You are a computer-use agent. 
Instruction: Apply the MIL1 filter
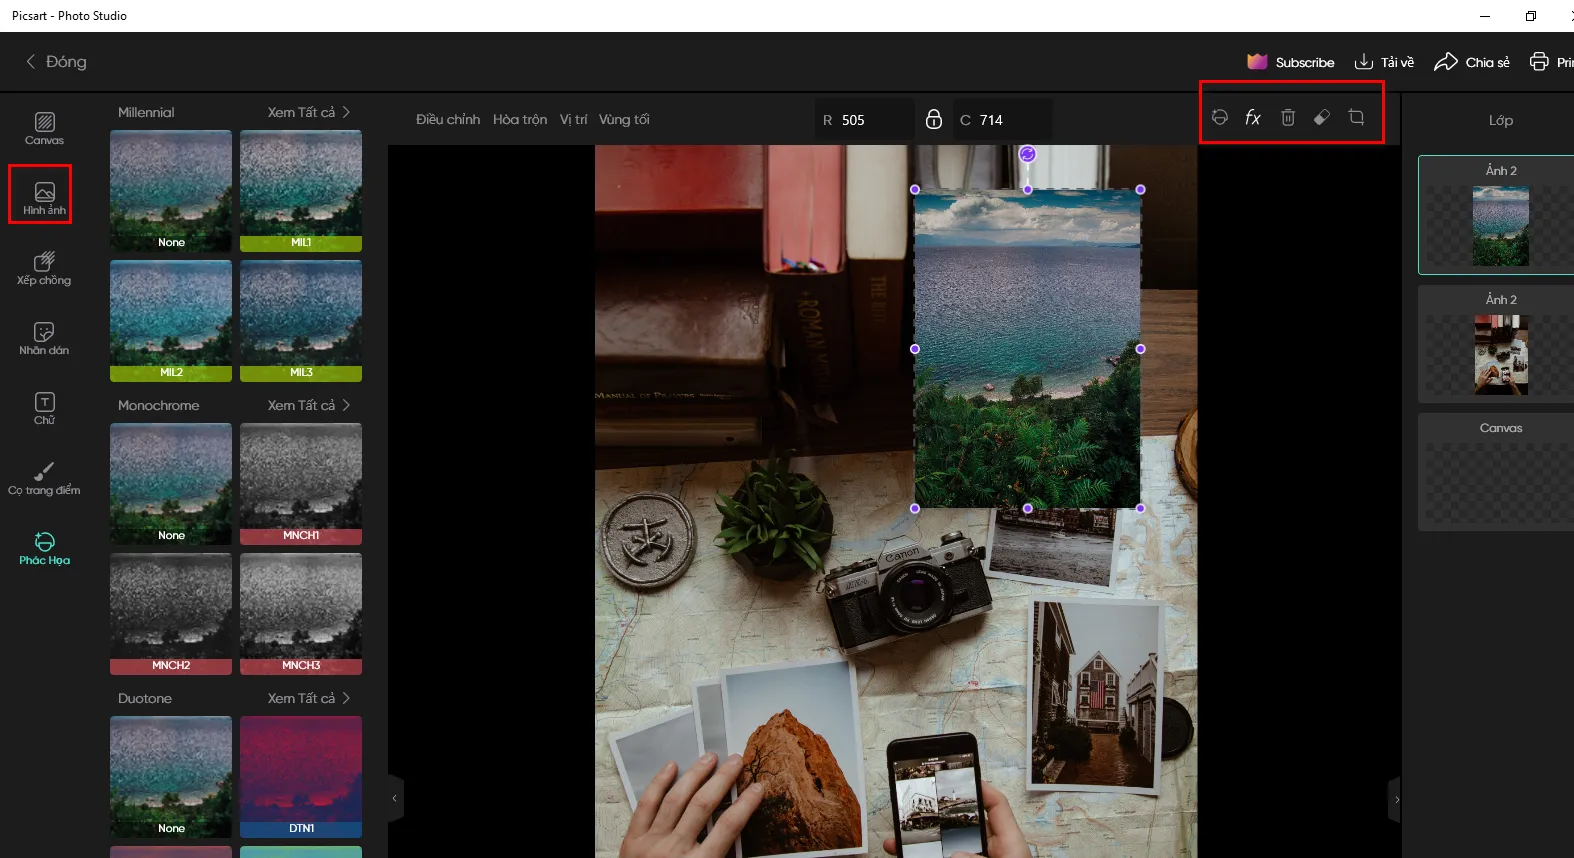point(301,190)
